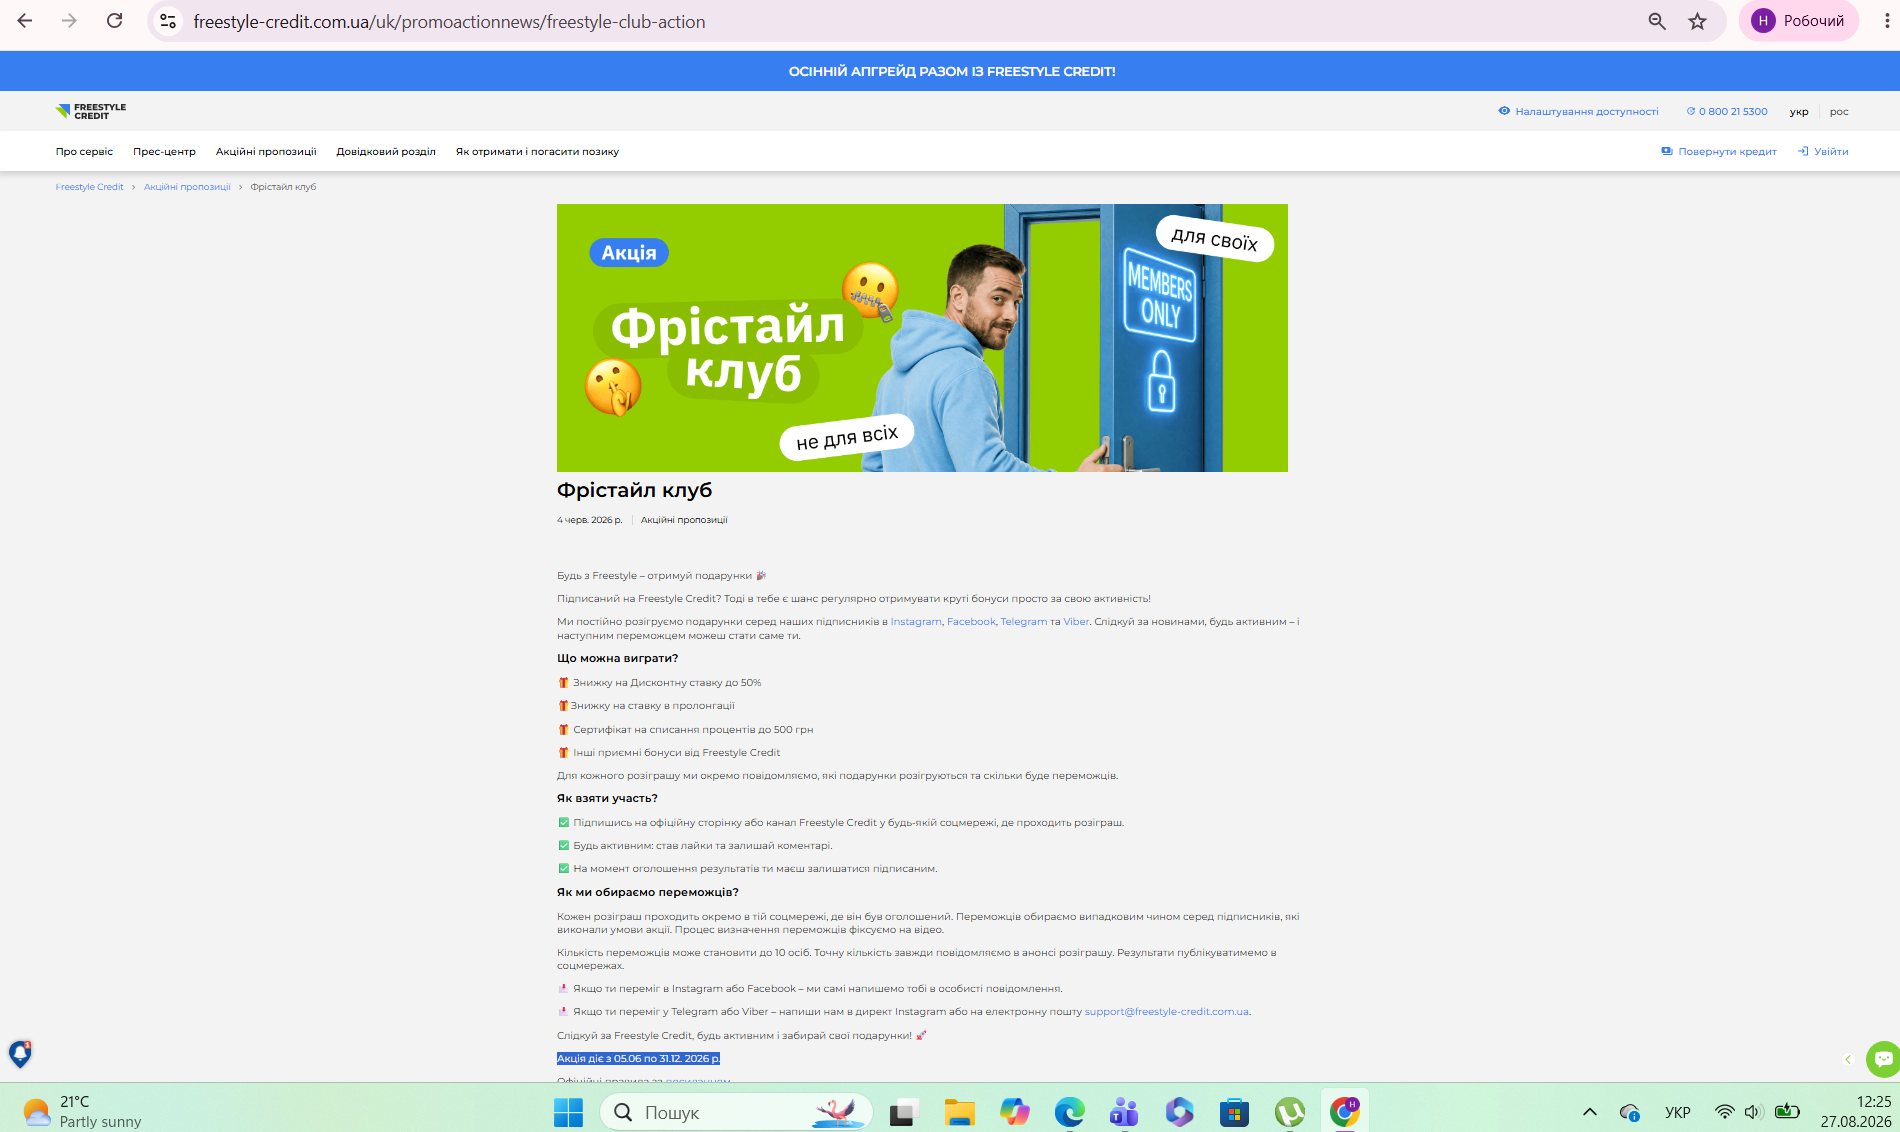This screenshot has width=1900, height=1132.
Task: Open the volume speaker control
Action: click(x=1754, y=1112)
